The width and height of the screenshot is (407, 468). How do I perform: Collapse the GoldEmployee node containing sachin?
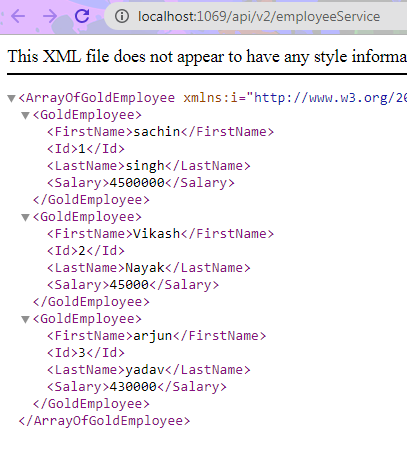coord(25,115)
